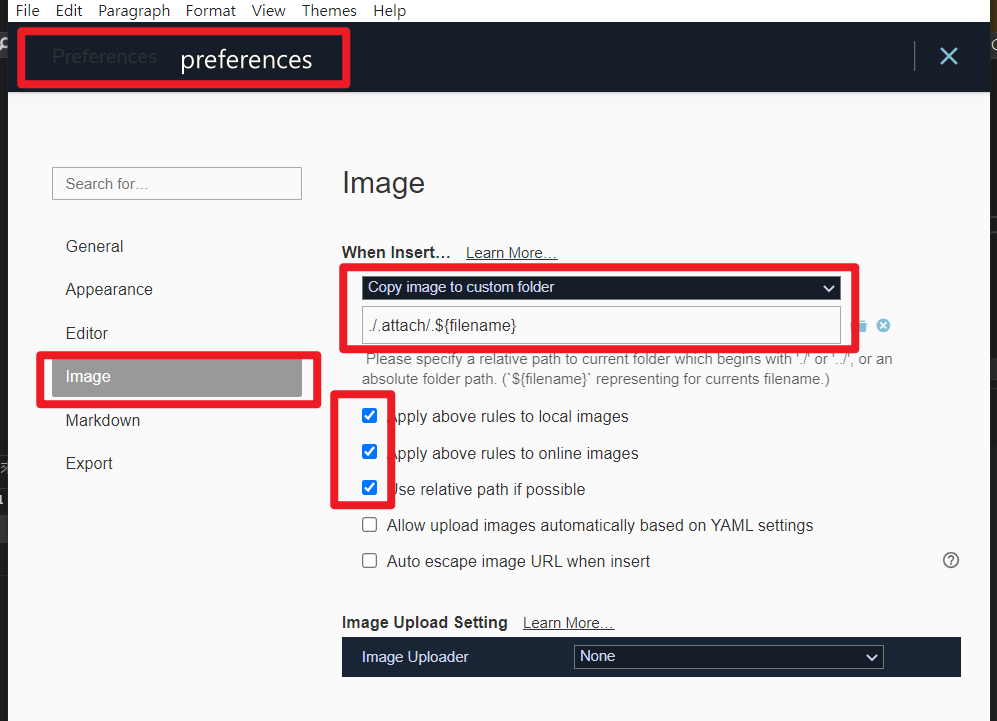This screenshot has width=997, height=721.
Task: Enable Allow upload images automatically based on YAML
Action: point(370,525)
